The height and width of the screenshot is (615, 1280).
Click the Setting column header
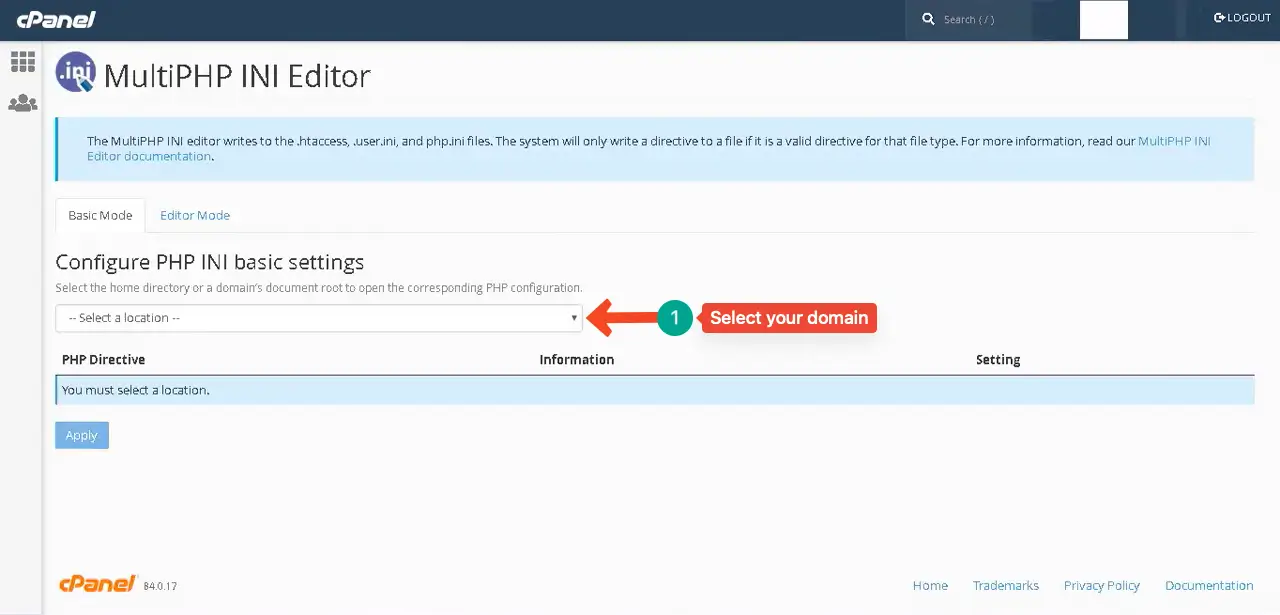click(997, 359)
